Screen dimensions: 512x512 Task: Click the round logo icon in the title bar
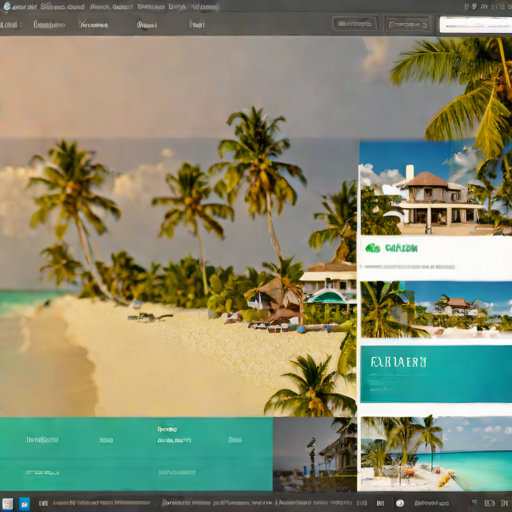[x=6, y=6]
